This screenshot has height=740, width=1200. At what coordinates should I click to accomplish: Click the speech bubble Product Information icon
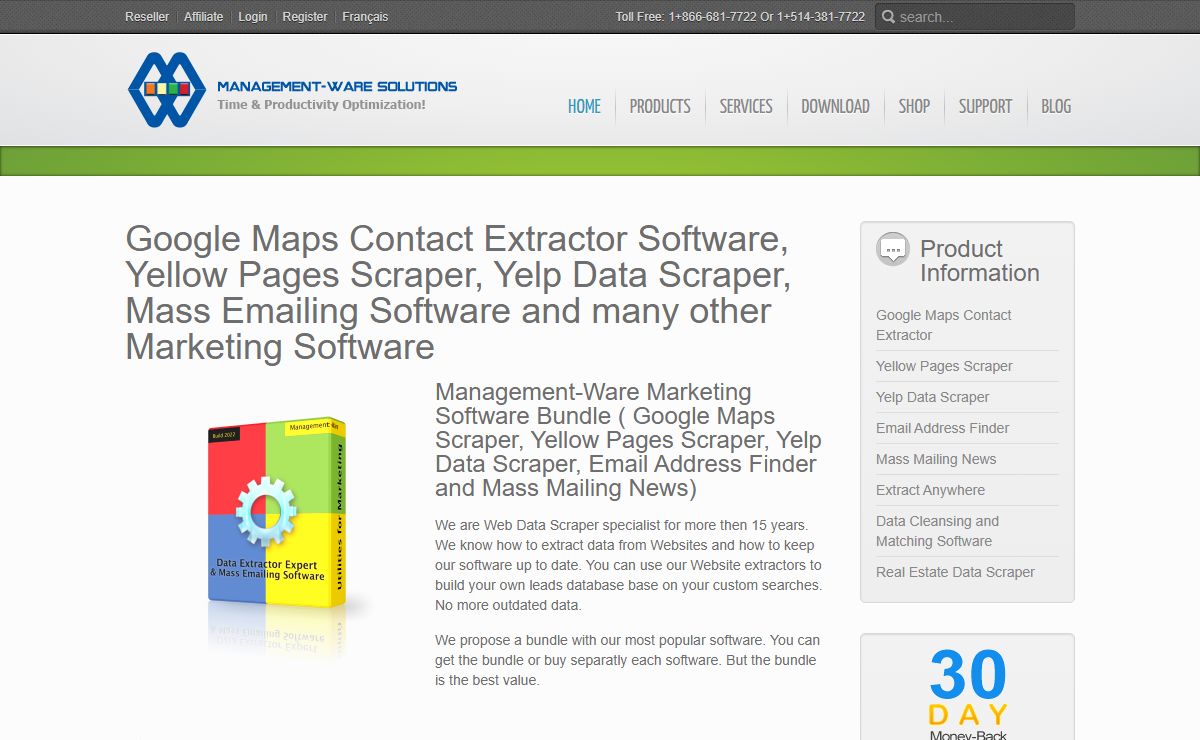[892, 249]
